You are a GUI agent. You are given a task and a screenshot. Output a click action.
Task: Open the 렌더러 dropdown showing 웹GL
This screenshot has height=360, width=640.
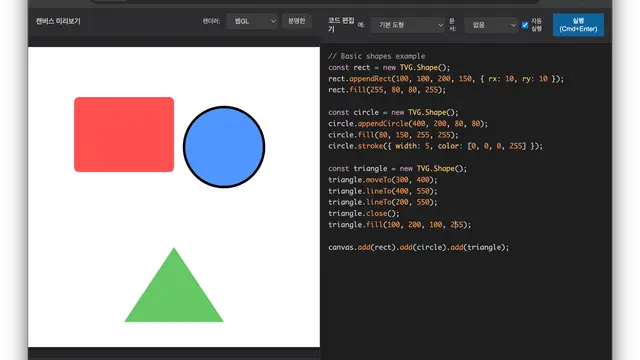point(252,21)
